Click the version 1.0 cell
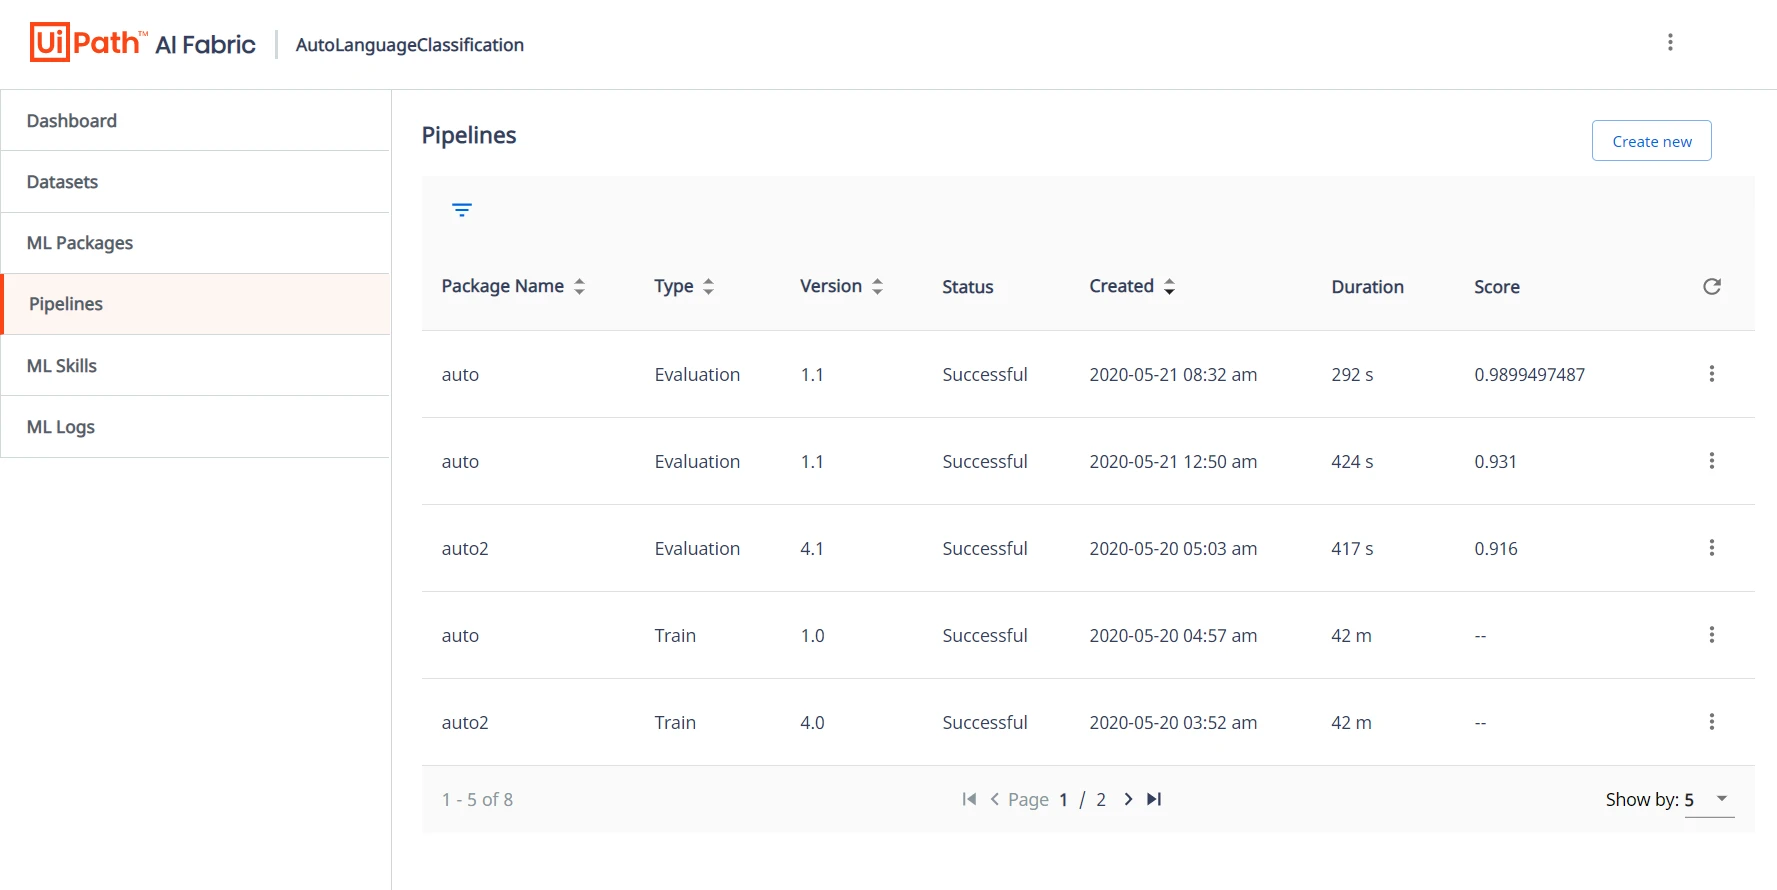The width and height of the screenshot is (1777, 890). pos(812,636)
